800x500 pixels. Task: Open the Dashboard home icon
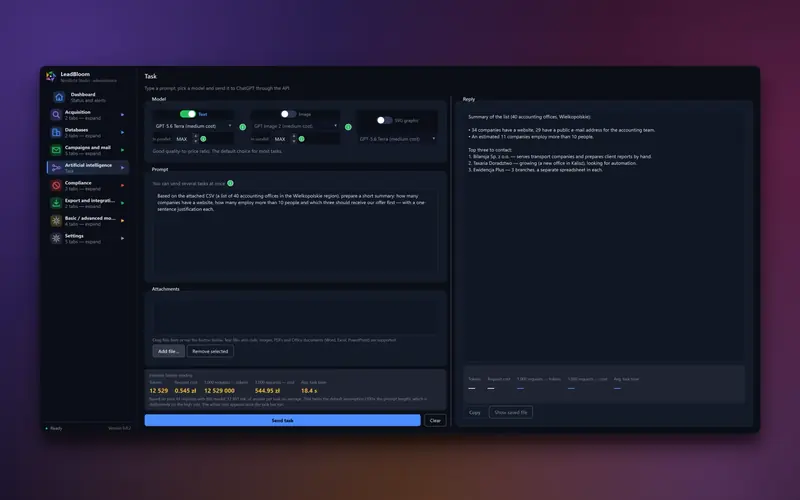tap(59, 97)
